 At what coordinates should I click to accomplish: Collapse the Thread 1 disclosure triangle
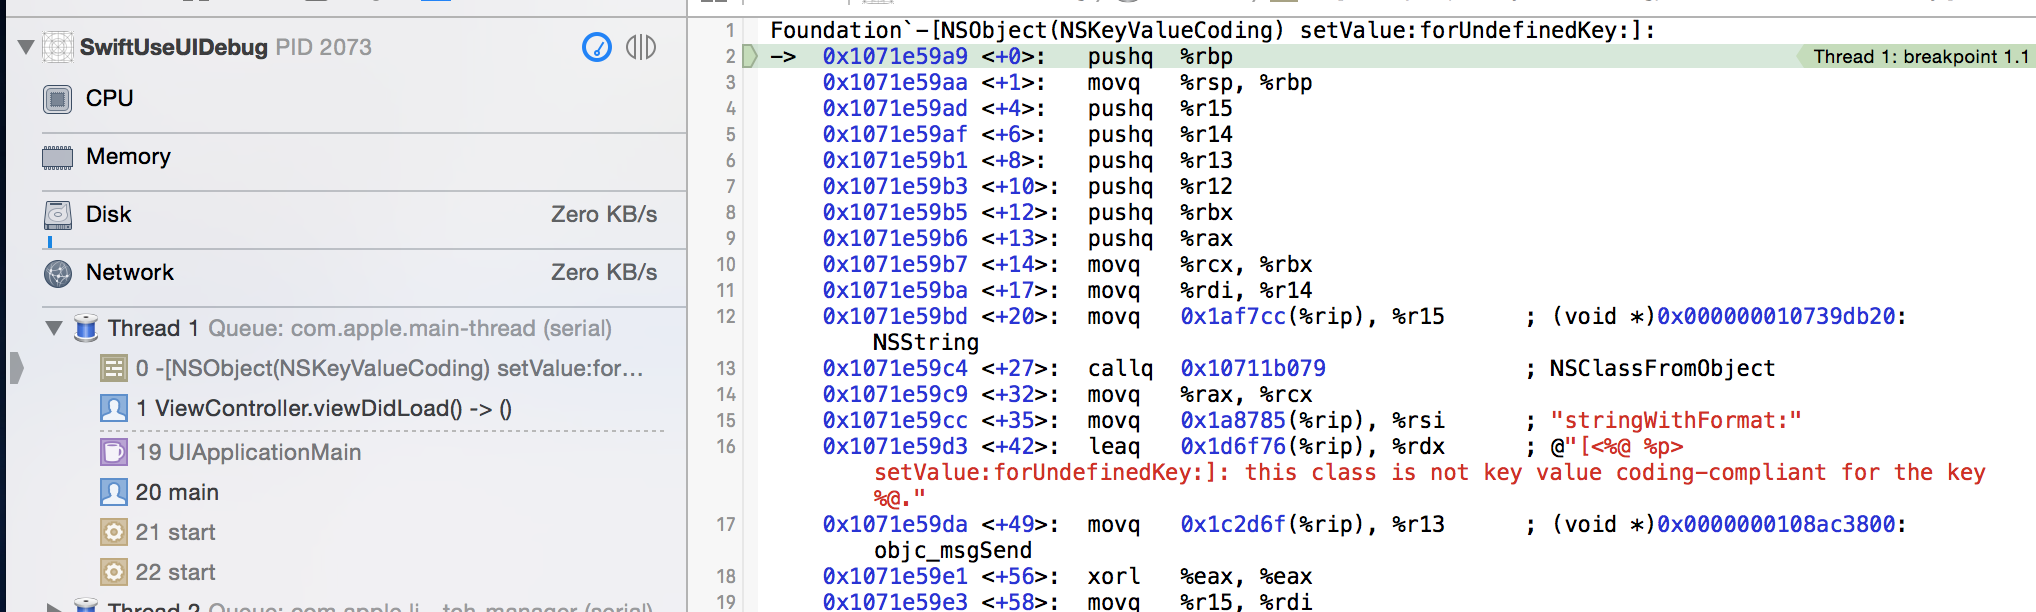pos(54,328)
